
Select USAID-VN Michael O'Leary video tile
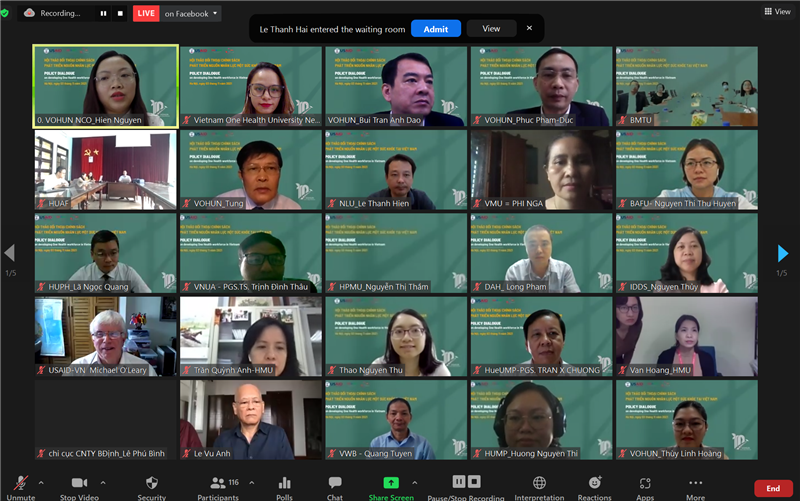coord(106,336)
